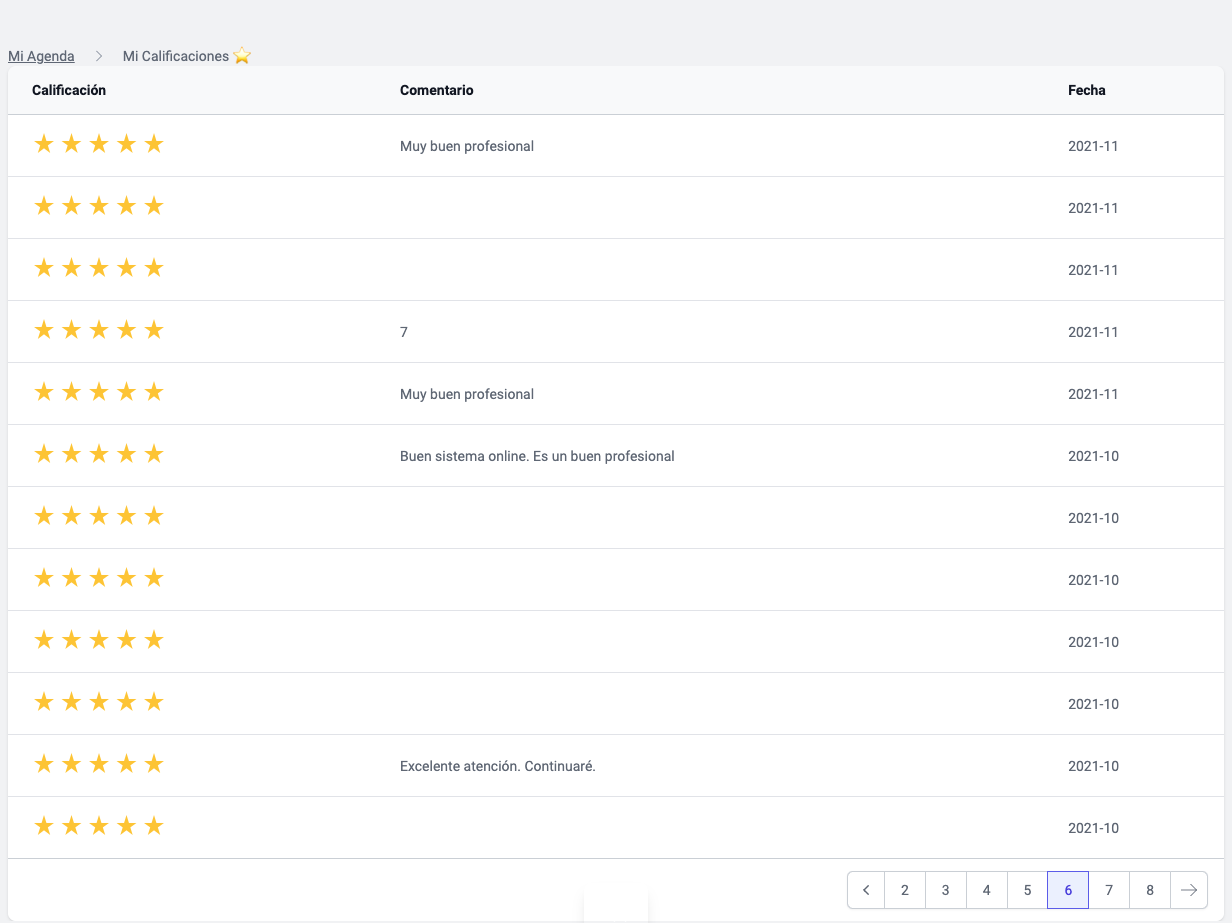Select the "Excelente atención. Continuaré." comment

point(497,766)
